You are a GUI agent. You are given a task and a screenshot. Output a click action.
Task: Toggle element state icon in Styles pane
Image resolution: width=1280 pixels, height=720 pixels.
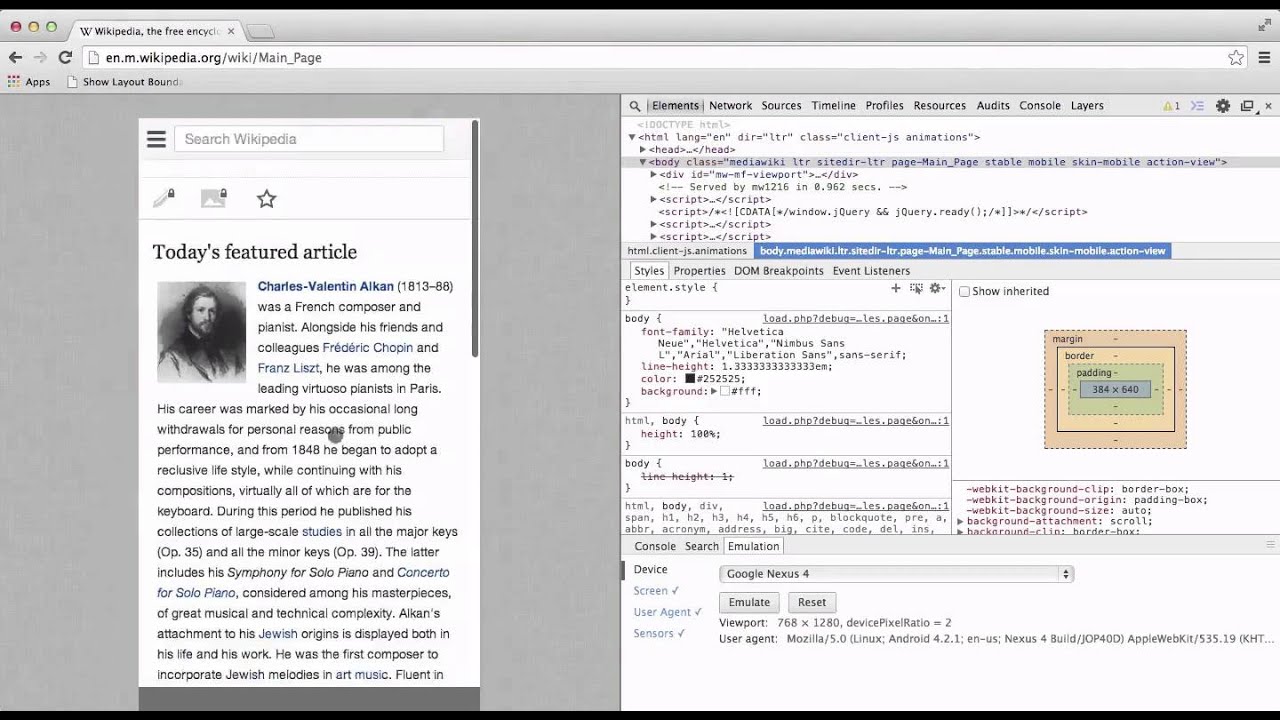pyautogui.click(x=916, y=288)
